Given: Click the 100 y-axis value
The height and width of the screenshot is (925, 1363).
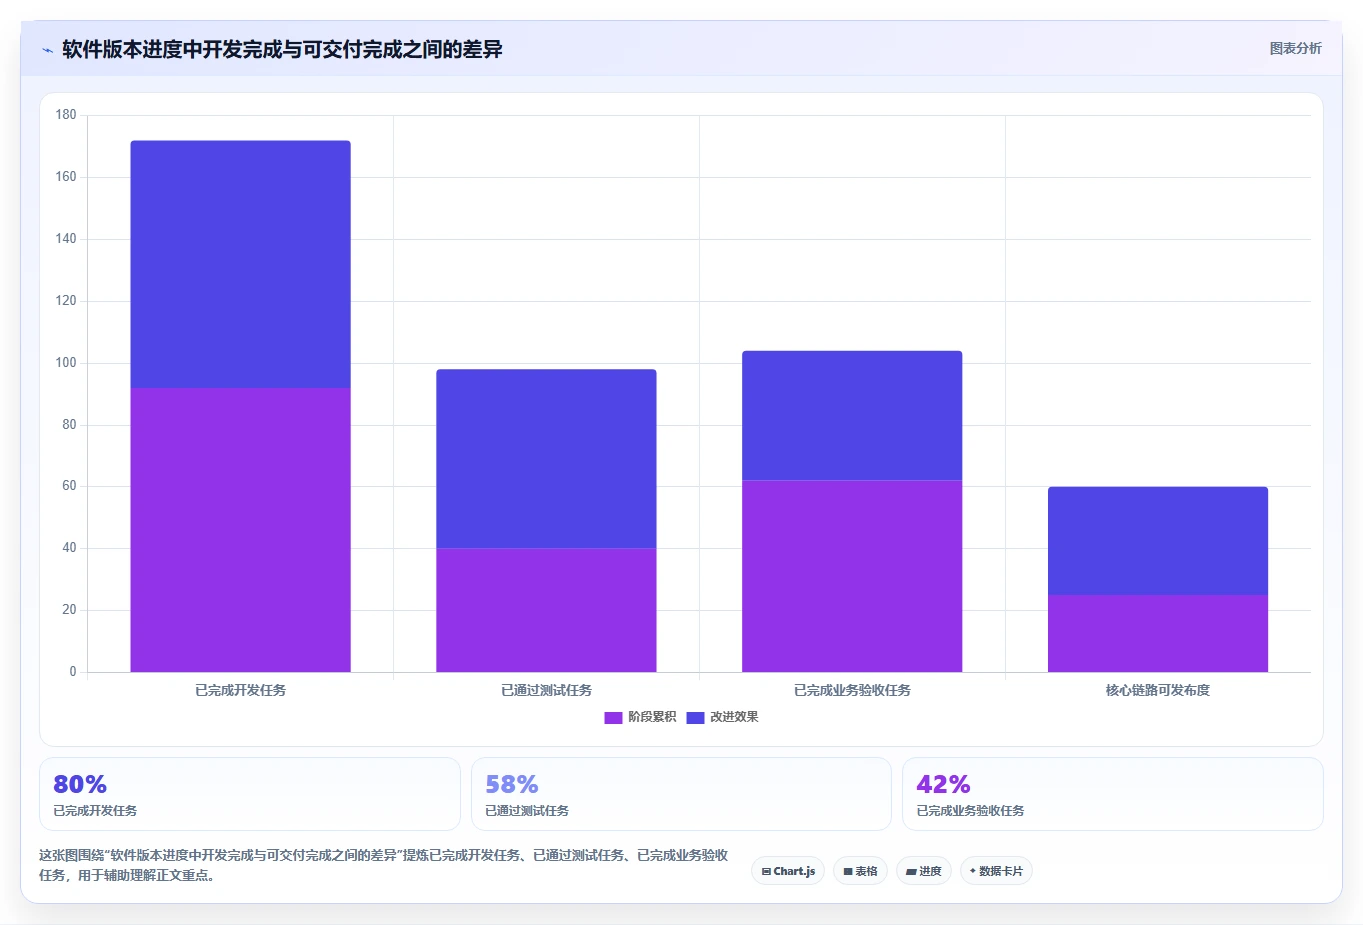Looking at the screenshot, I should (x=66, y=363).
